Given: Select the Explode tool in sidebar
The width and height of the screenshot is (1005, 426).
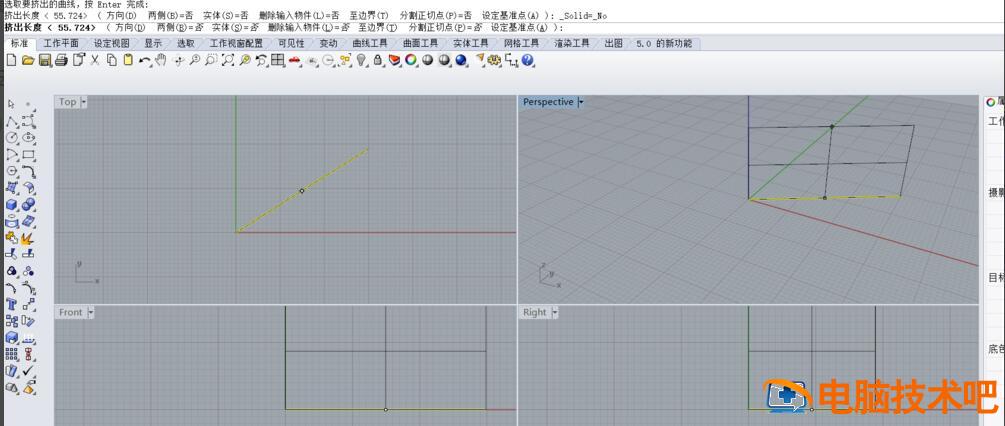Looking at the screenshot, I should point(29,238).
